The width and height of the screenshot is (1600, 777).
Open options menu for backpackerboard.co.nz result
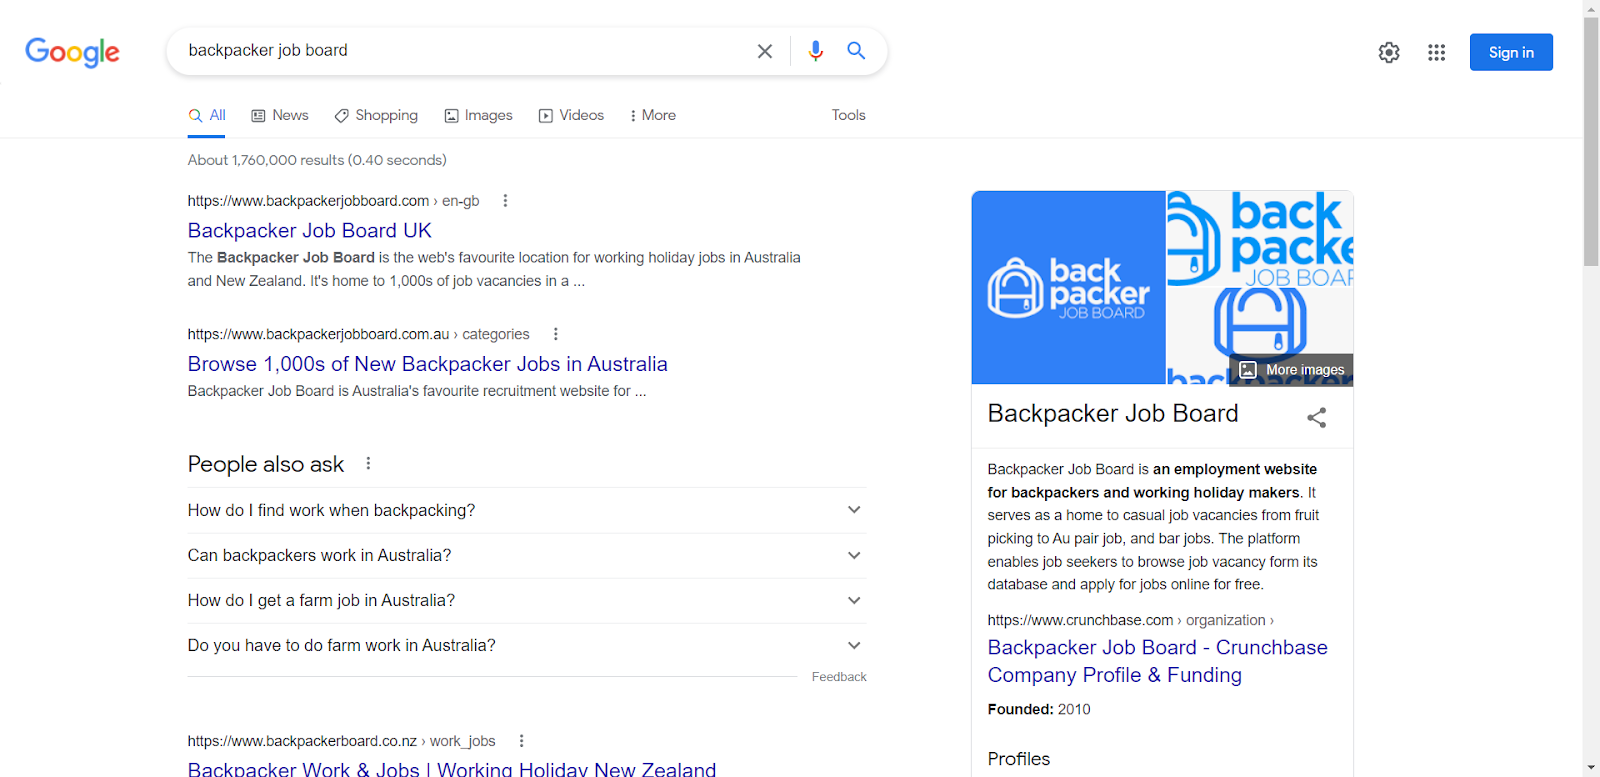coord(521,741)
